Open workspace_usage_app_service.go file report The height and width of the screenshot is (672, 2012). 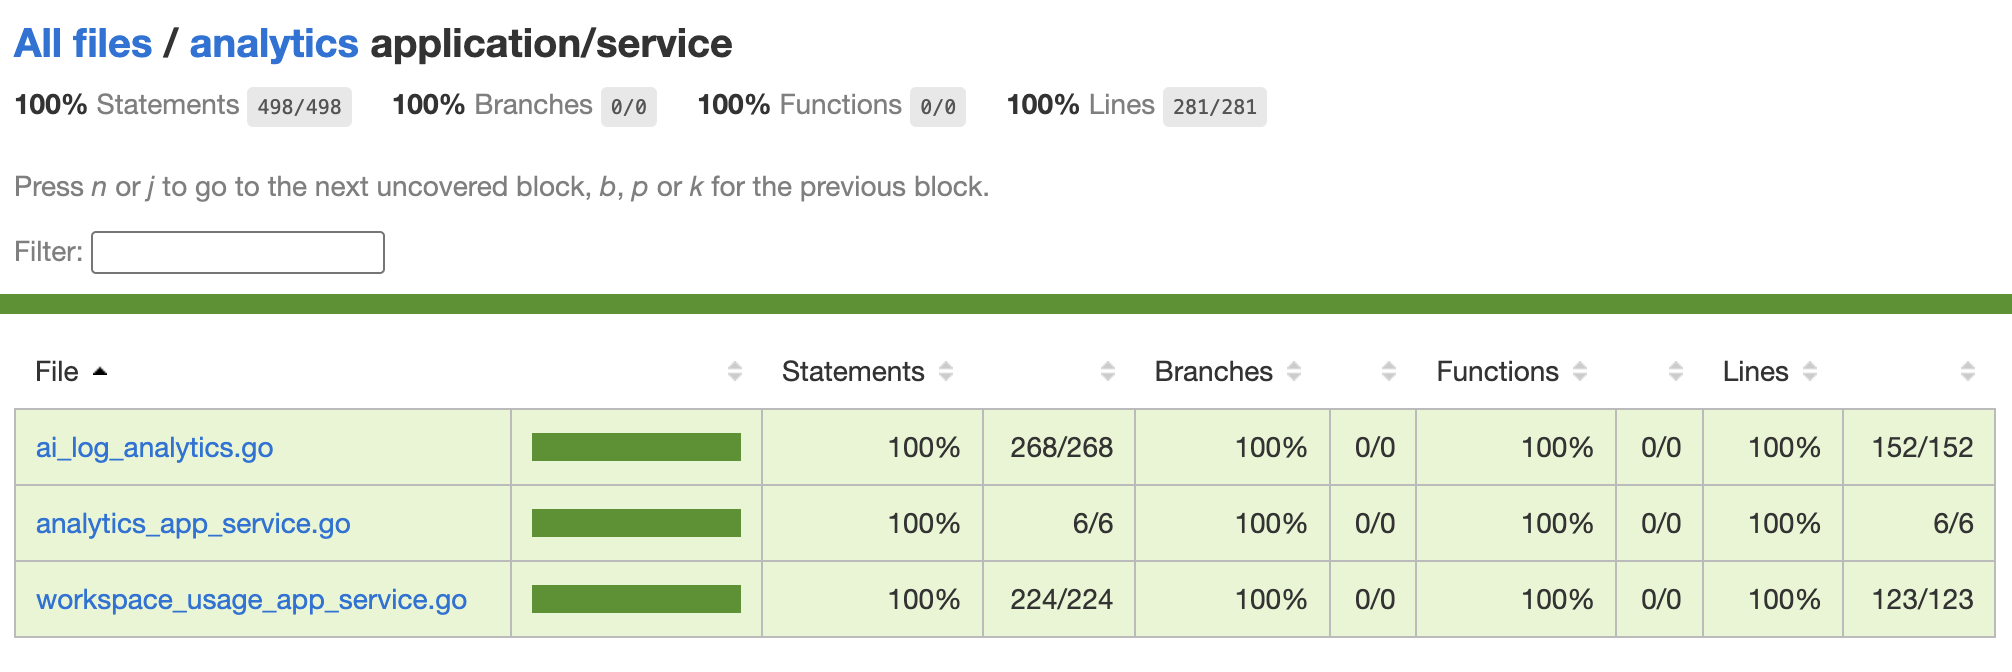(251, 599)
